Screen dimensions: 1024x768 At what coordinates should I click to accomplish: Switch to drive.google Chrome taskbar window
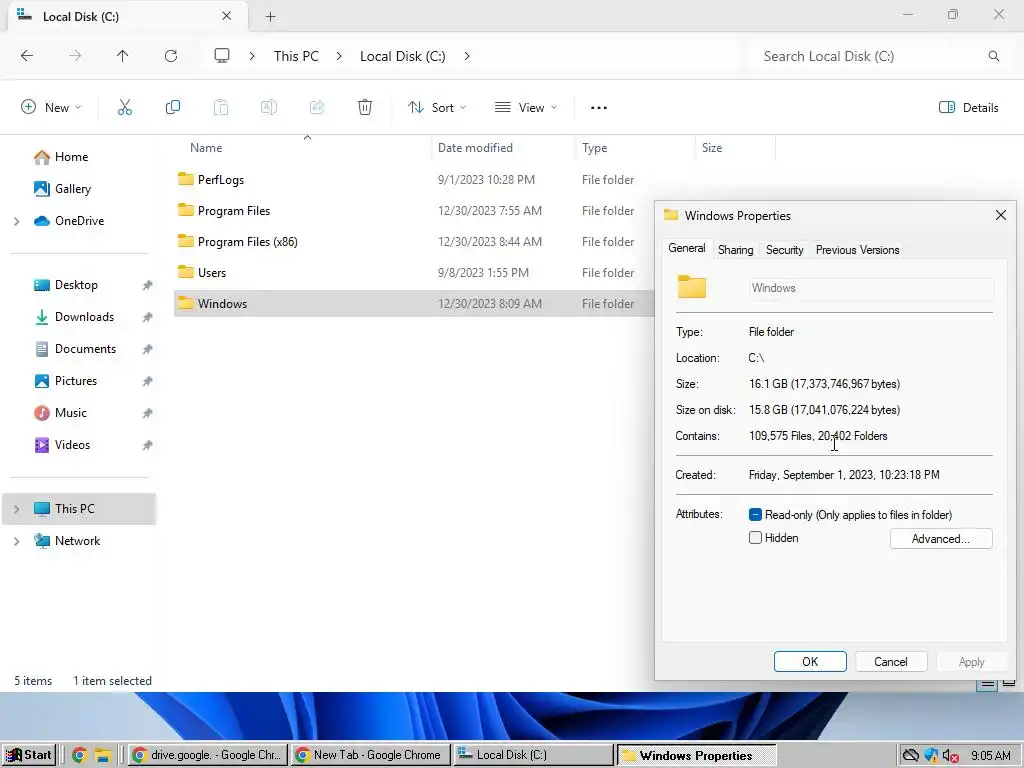[x=208, y=755]
